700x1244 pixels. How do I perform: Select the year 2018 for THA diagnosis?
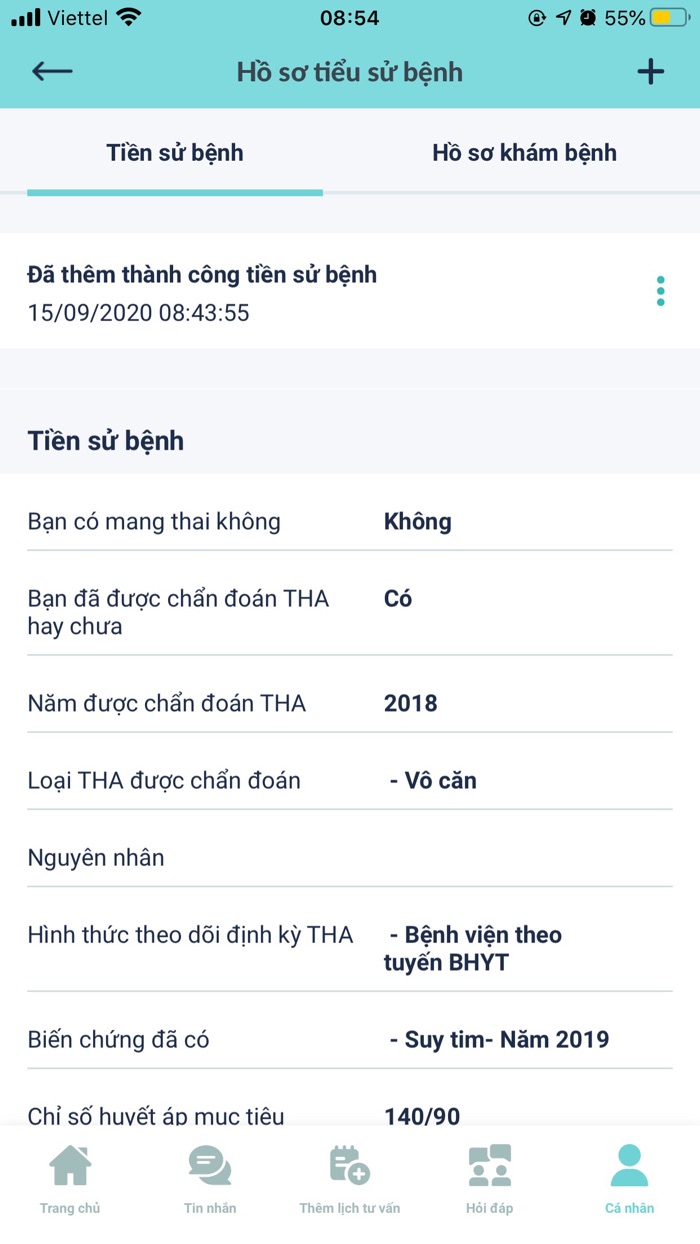tap(409, 703)
